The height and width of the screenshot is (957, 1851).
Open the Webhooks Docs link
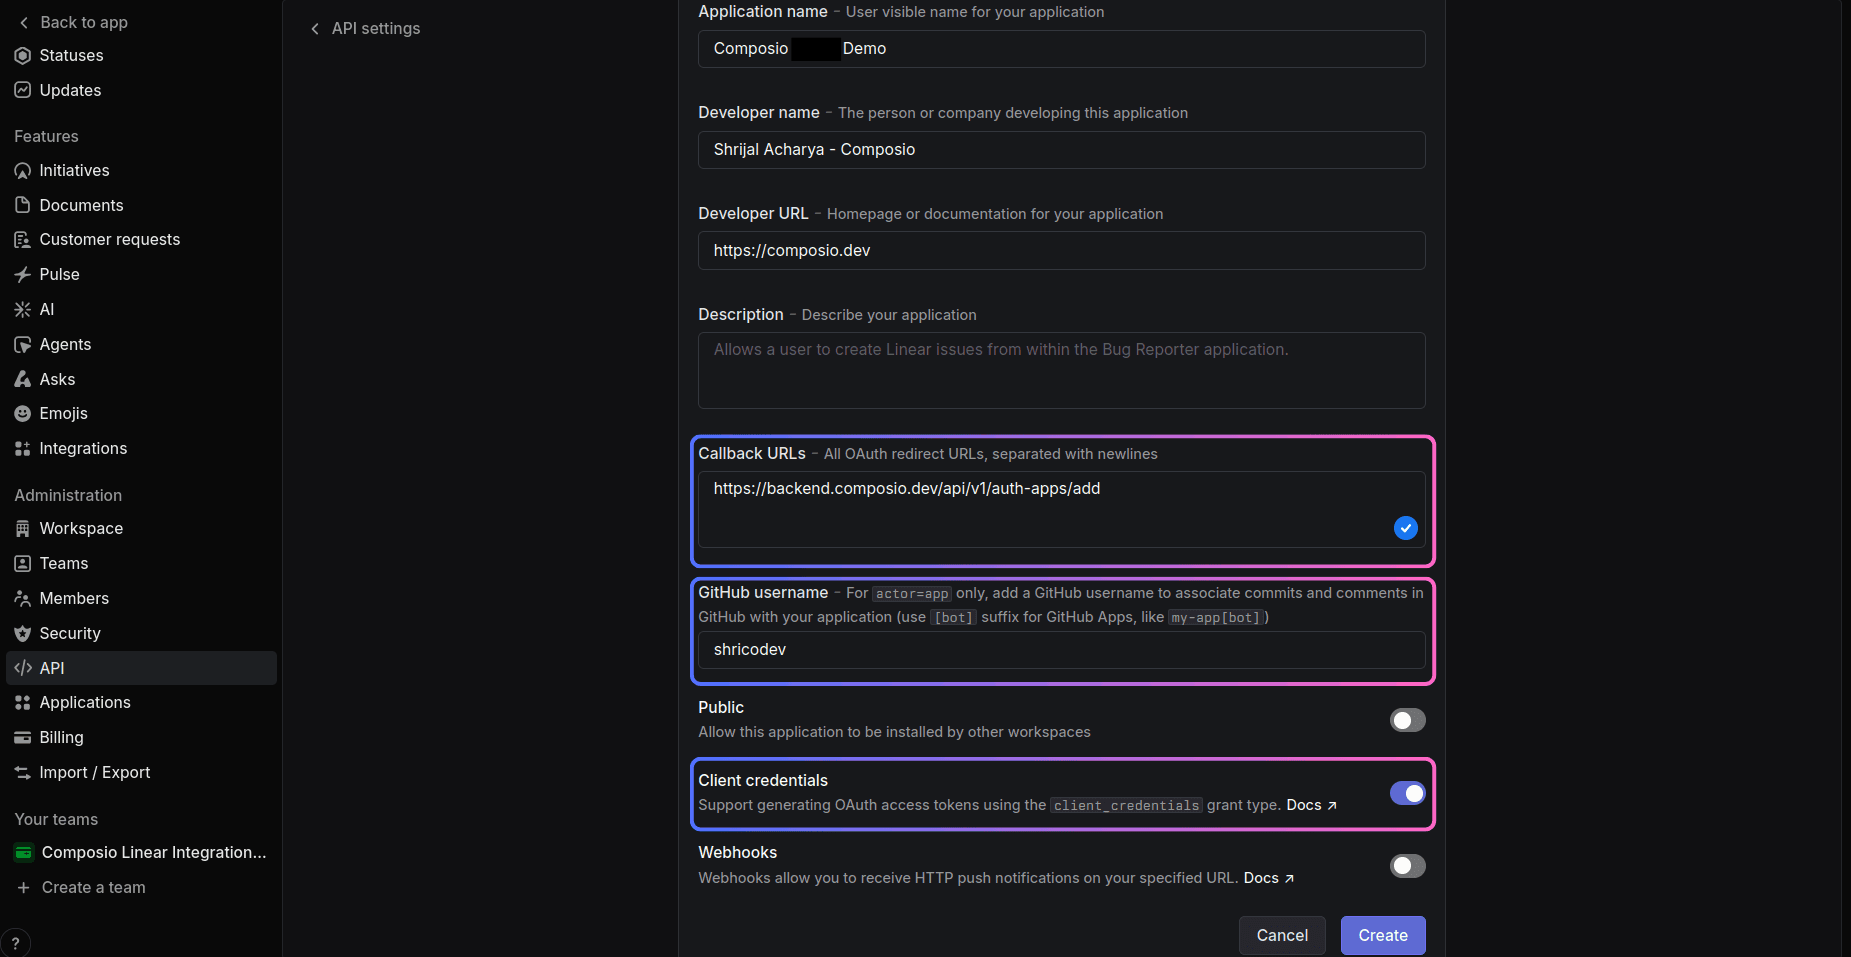click(1268, 878)
